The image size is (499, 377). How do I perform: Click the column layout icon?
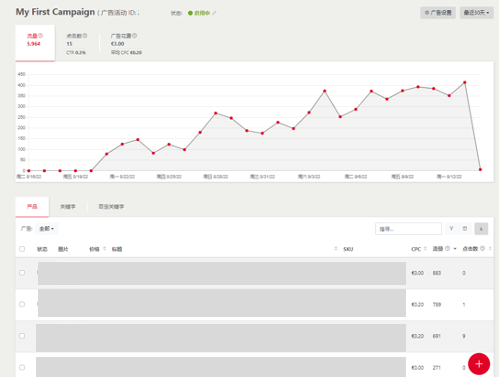point(465,229)
